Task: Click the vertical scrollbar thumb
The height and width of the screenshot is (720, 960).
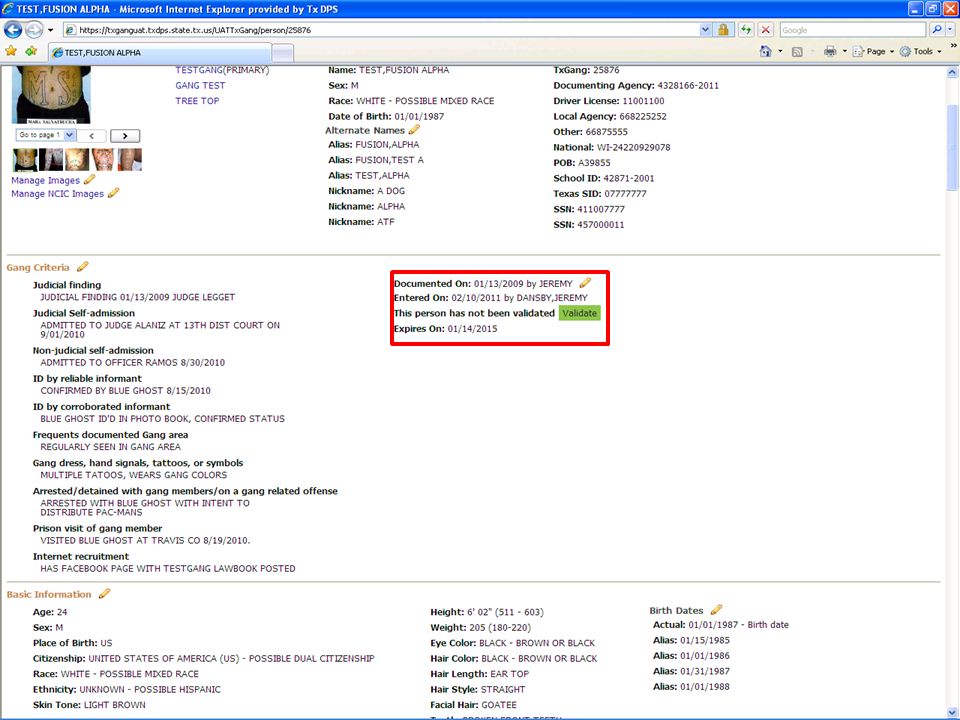Action: pyautogui.click(x=952, y=147)
